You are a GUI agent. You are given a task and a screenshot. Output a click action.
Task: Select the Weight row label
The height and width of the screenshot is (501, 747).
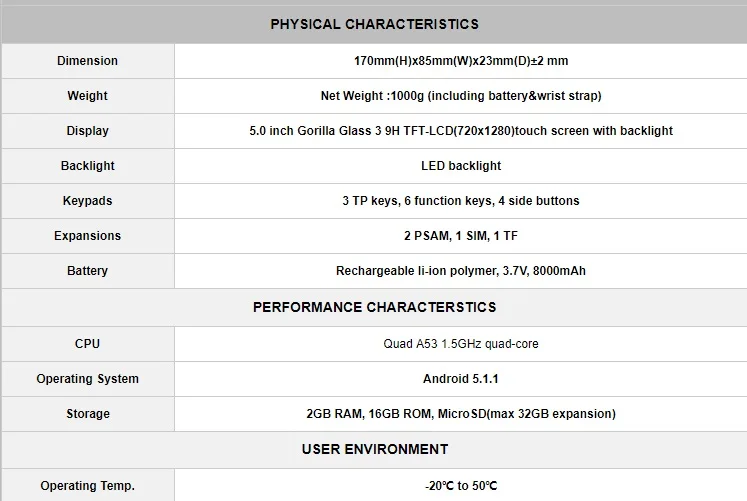[87, 96]
